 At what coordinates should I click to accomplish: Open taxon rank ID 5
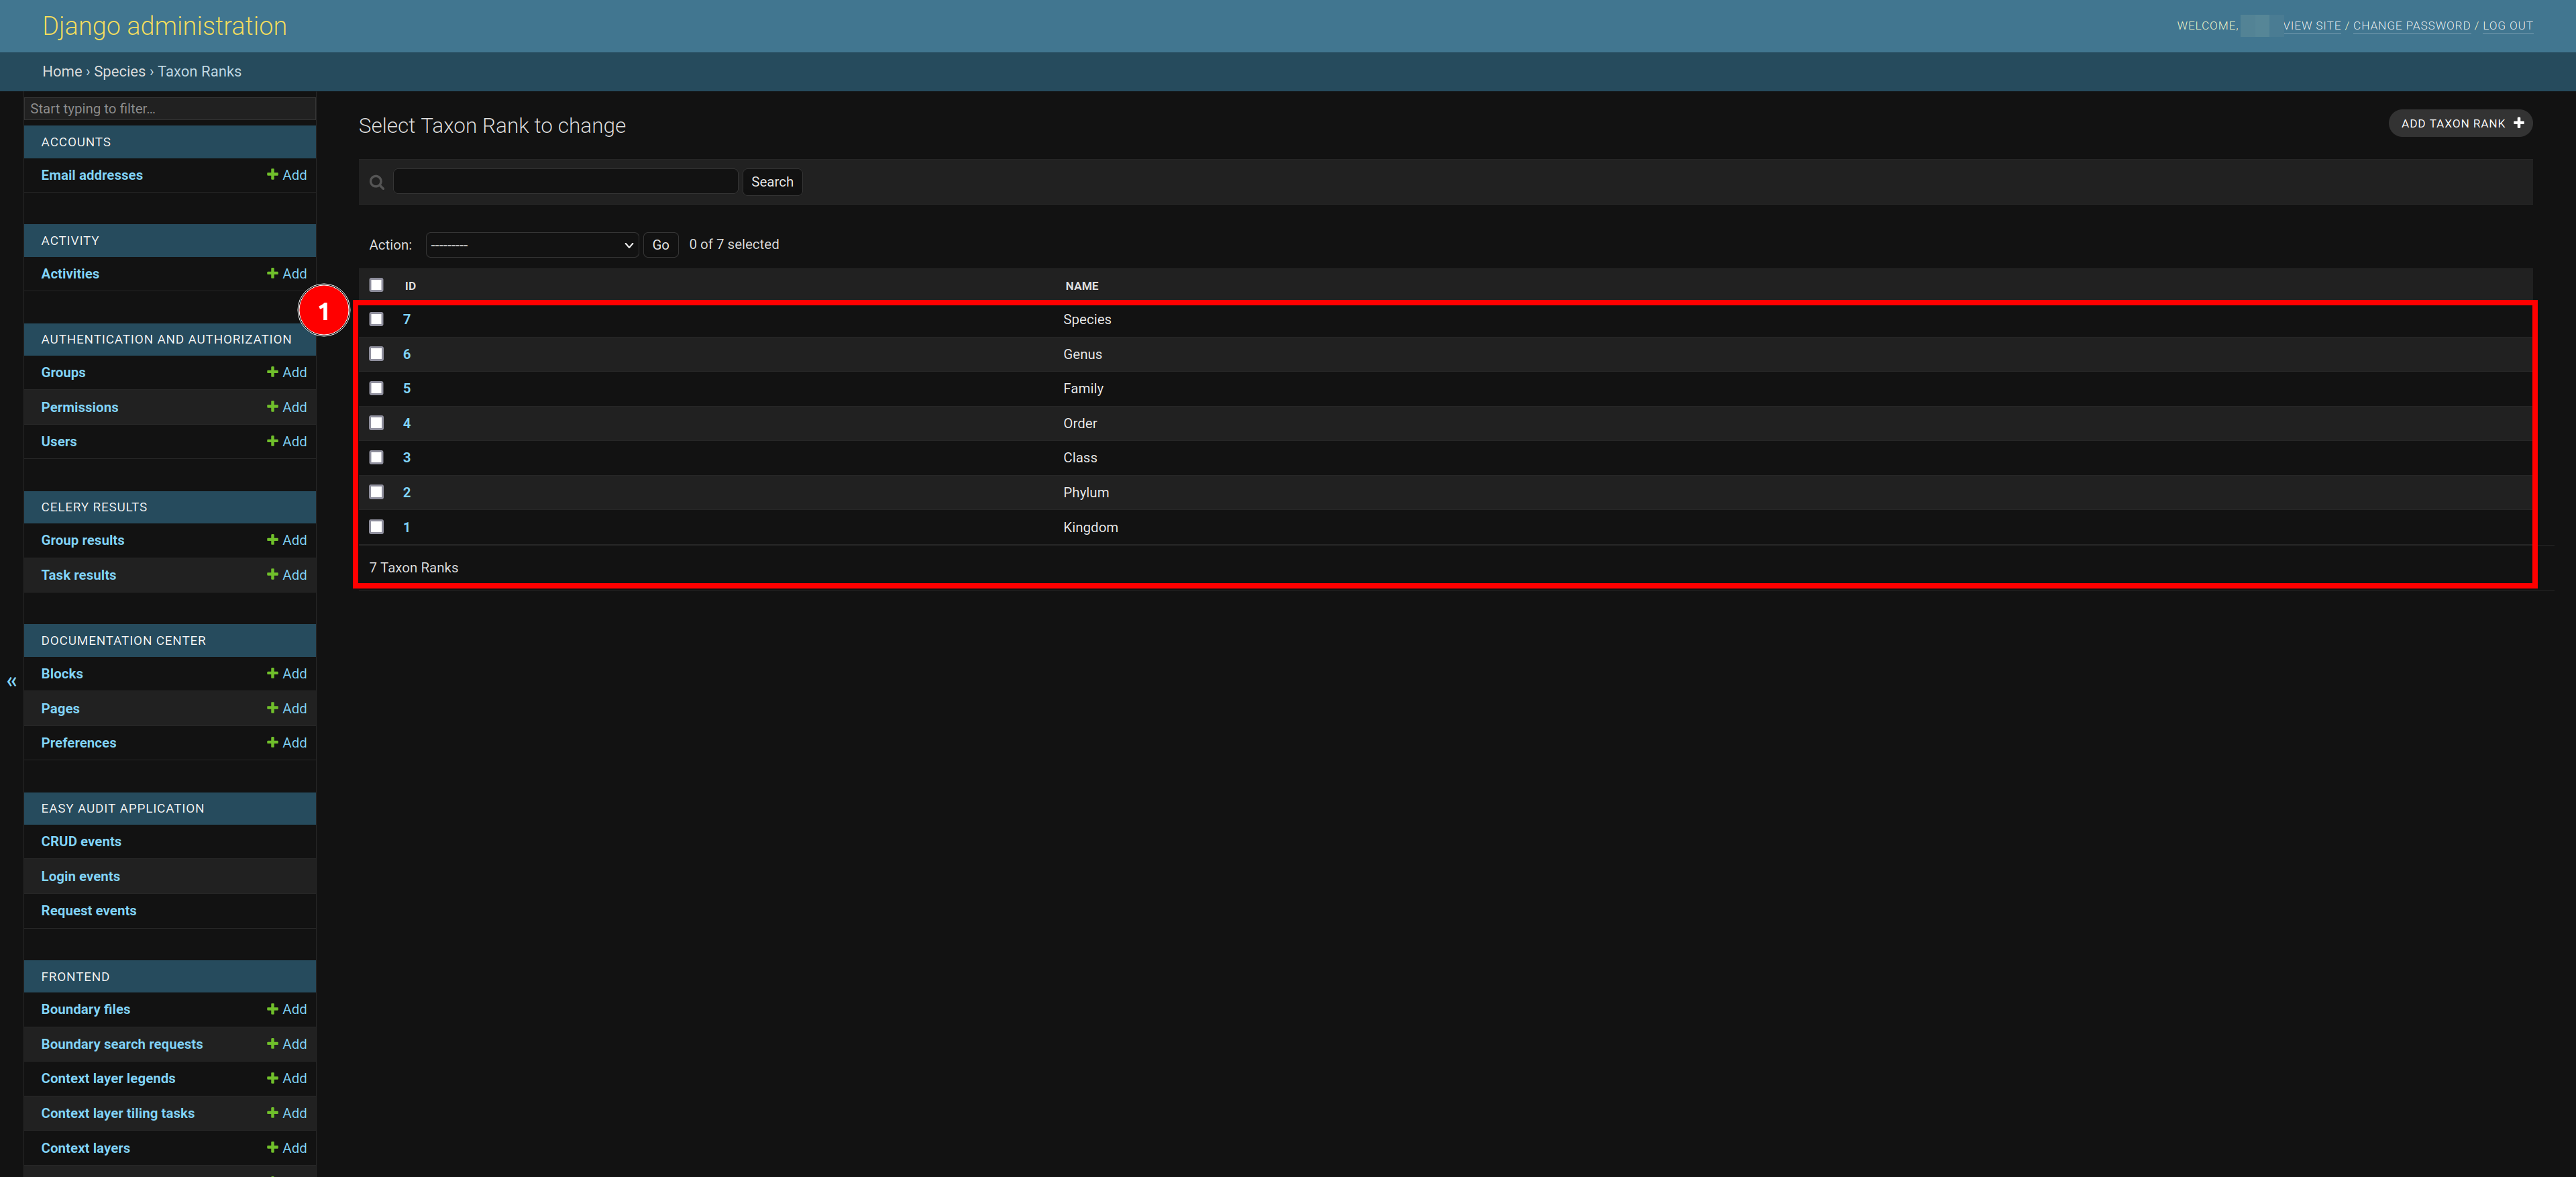click(x=407, y=389)
